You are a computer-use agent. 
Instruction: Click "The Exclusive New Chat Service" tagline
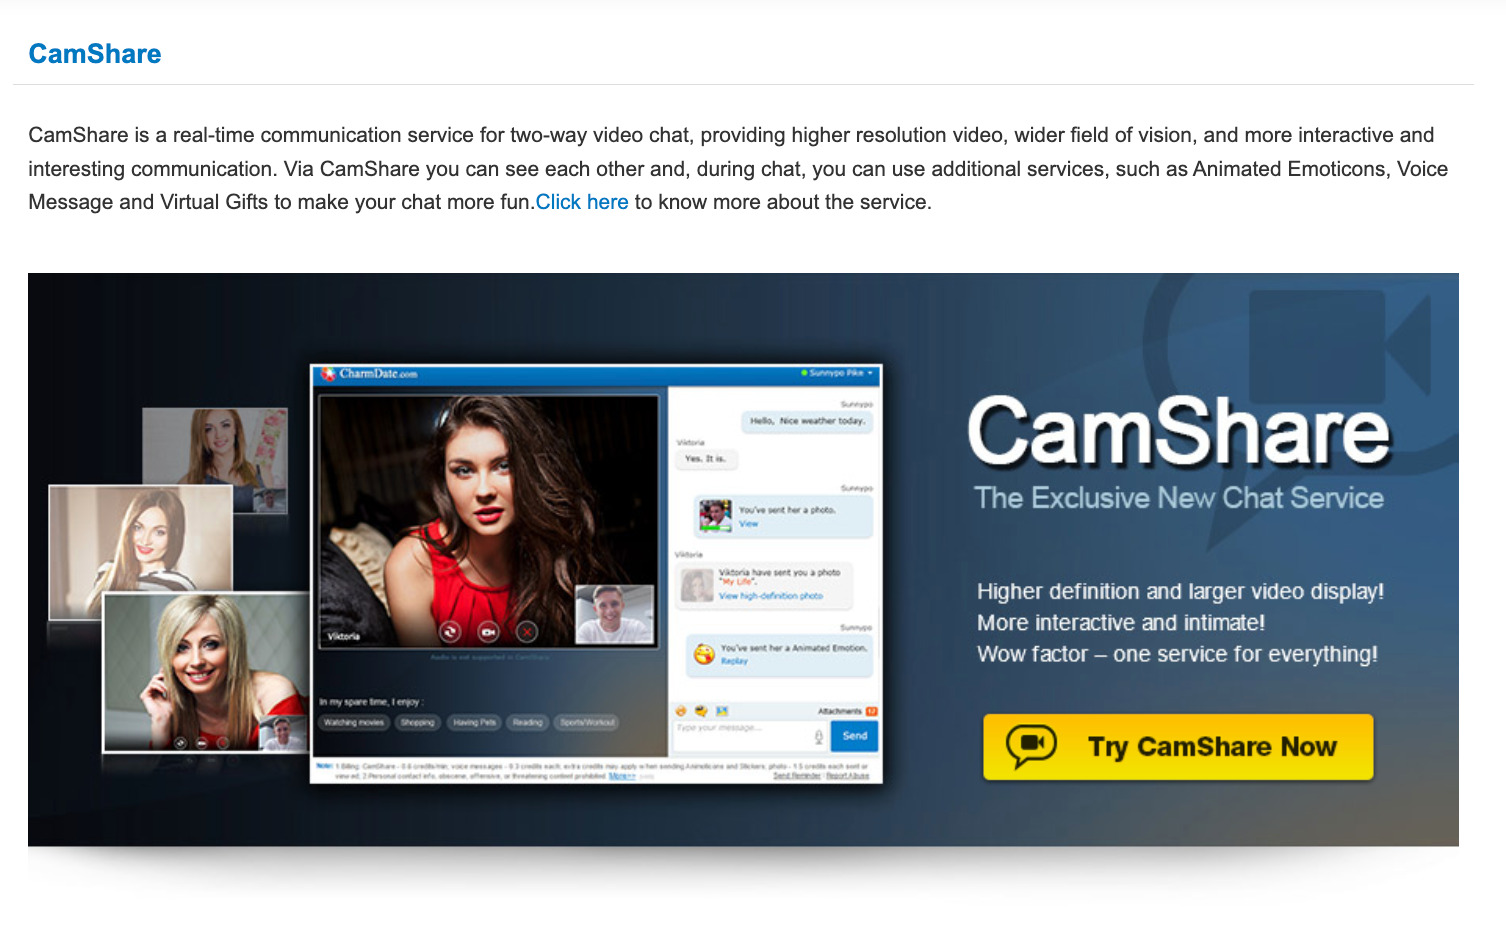(x=1179, y=498)
